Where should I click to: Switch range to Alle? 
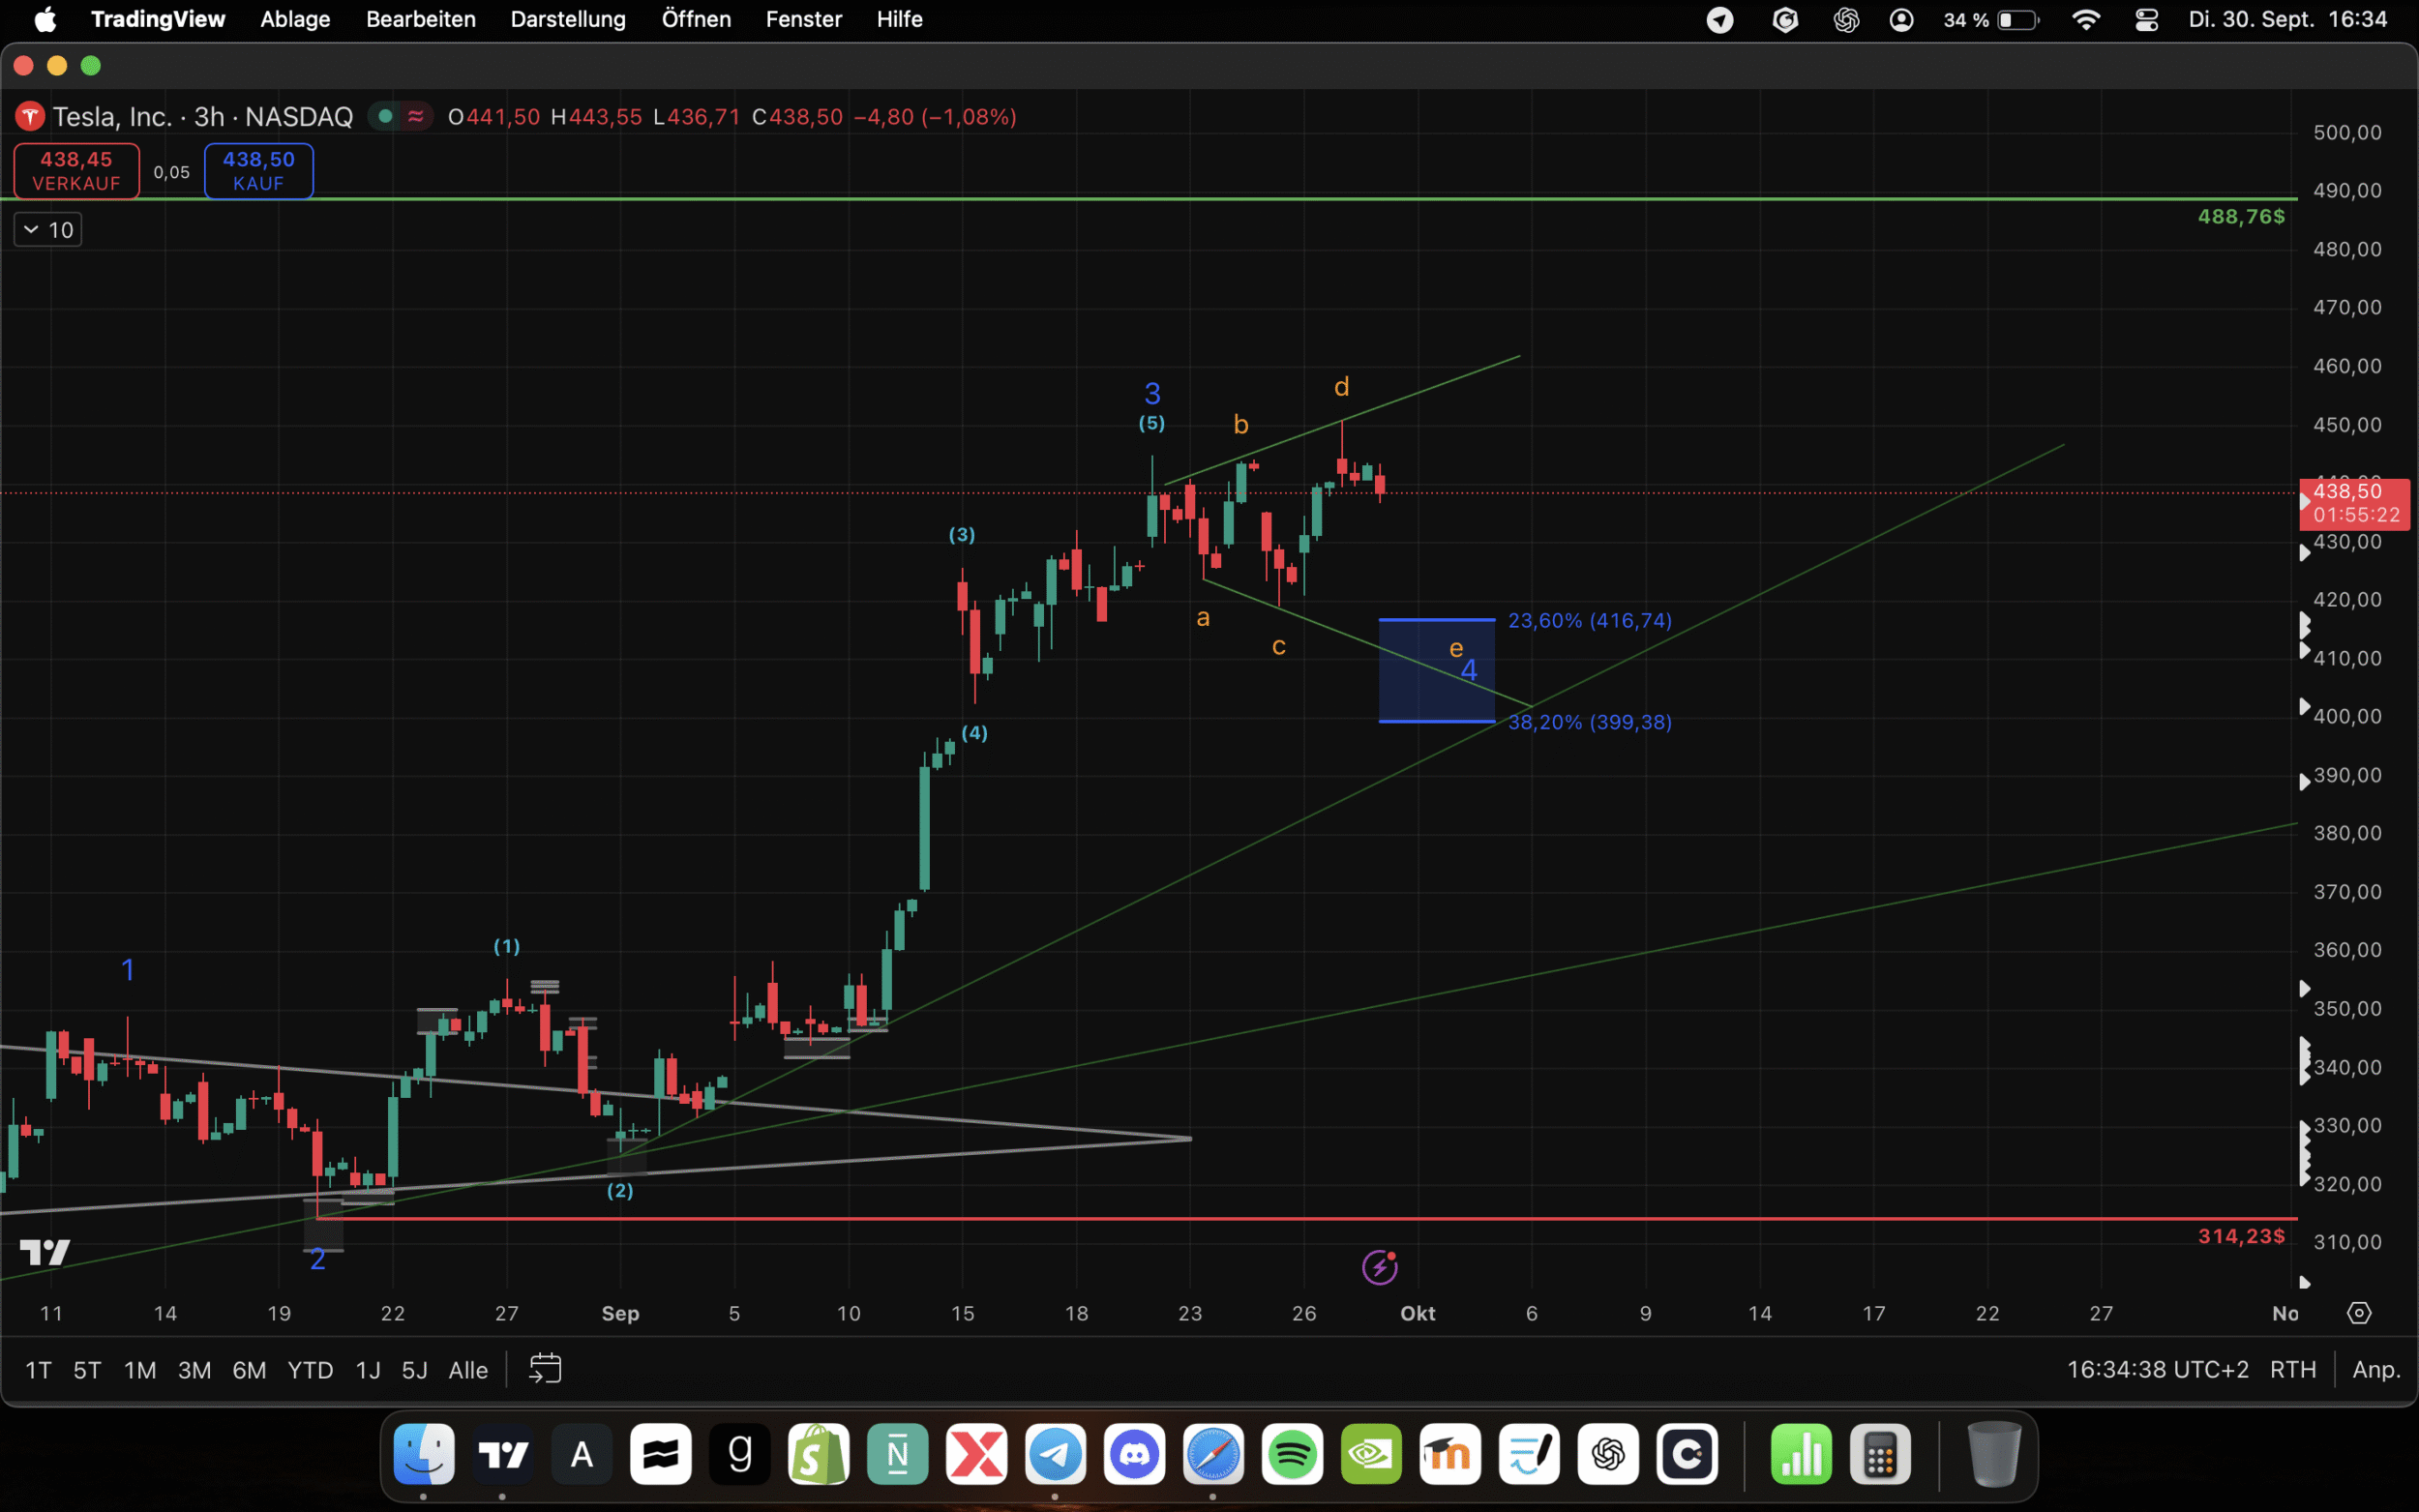[468, 1370]
